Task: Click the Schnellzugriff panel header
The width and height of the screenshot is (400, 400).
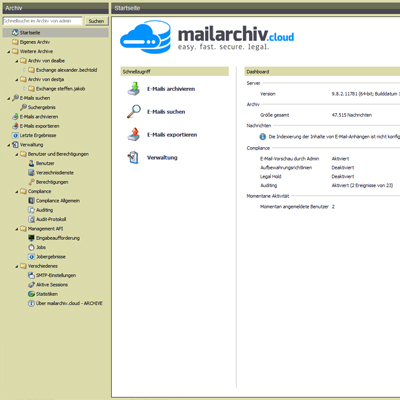Action: 175,71
